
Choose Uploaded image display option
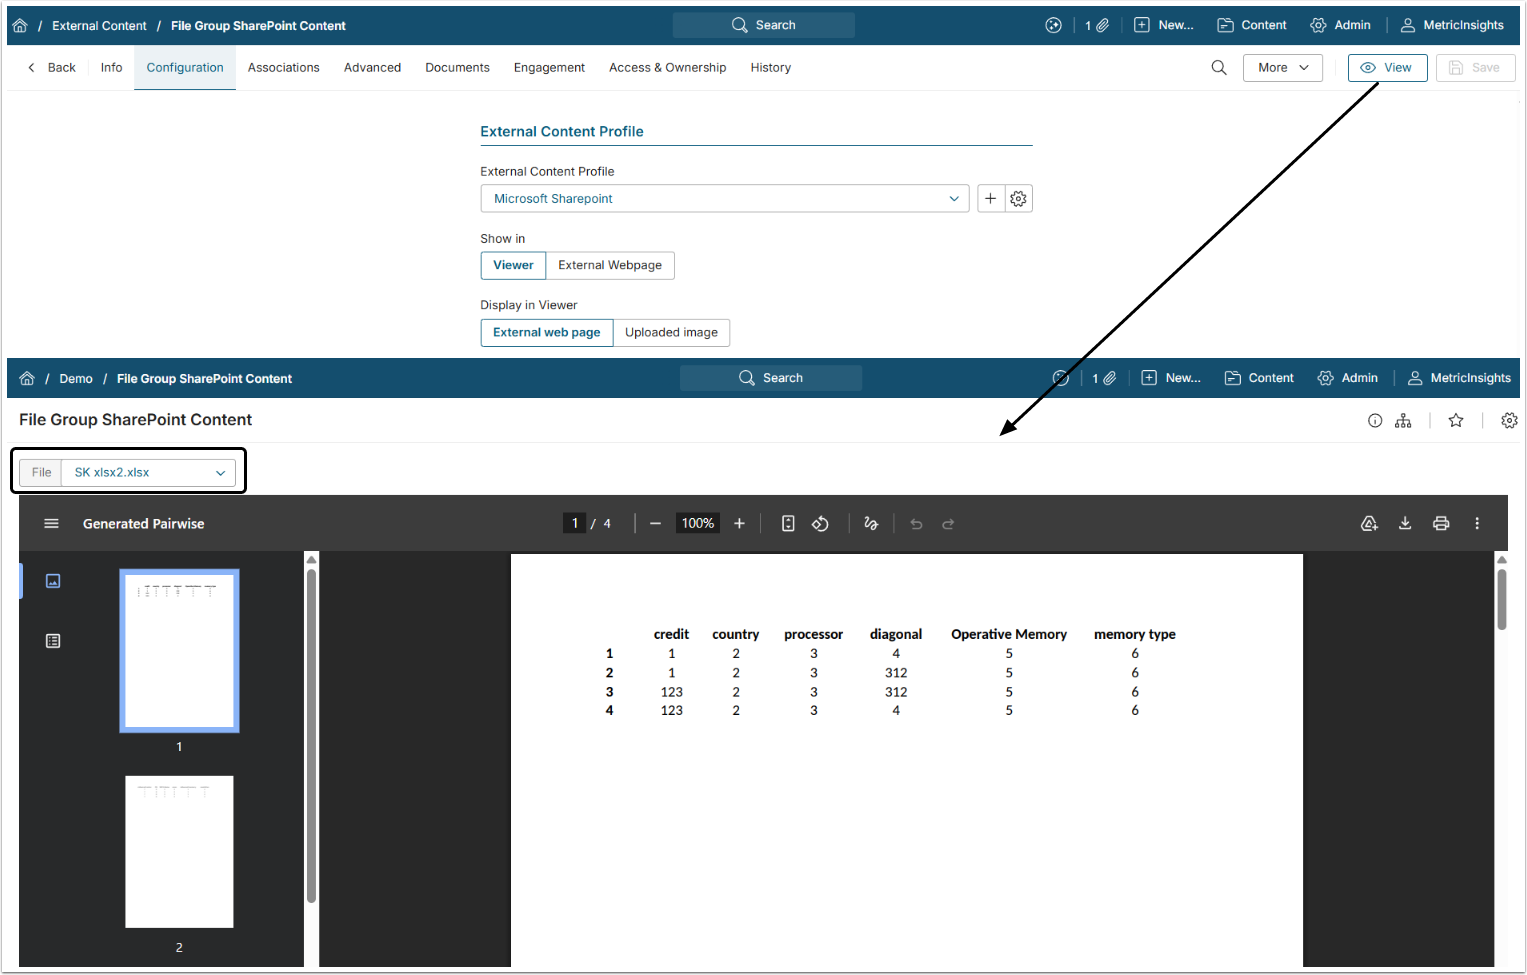coord(671,333)
